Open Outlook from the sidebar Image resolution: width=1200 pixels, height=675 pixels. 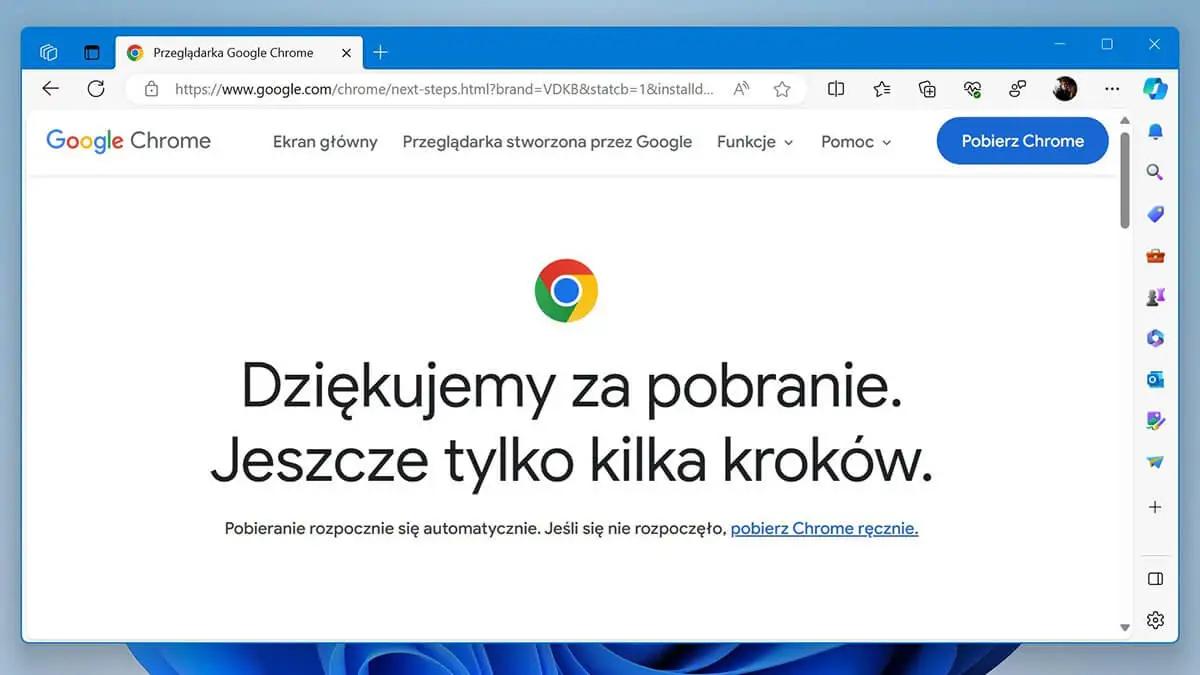pyautogui.click(x=1155, y=380)
